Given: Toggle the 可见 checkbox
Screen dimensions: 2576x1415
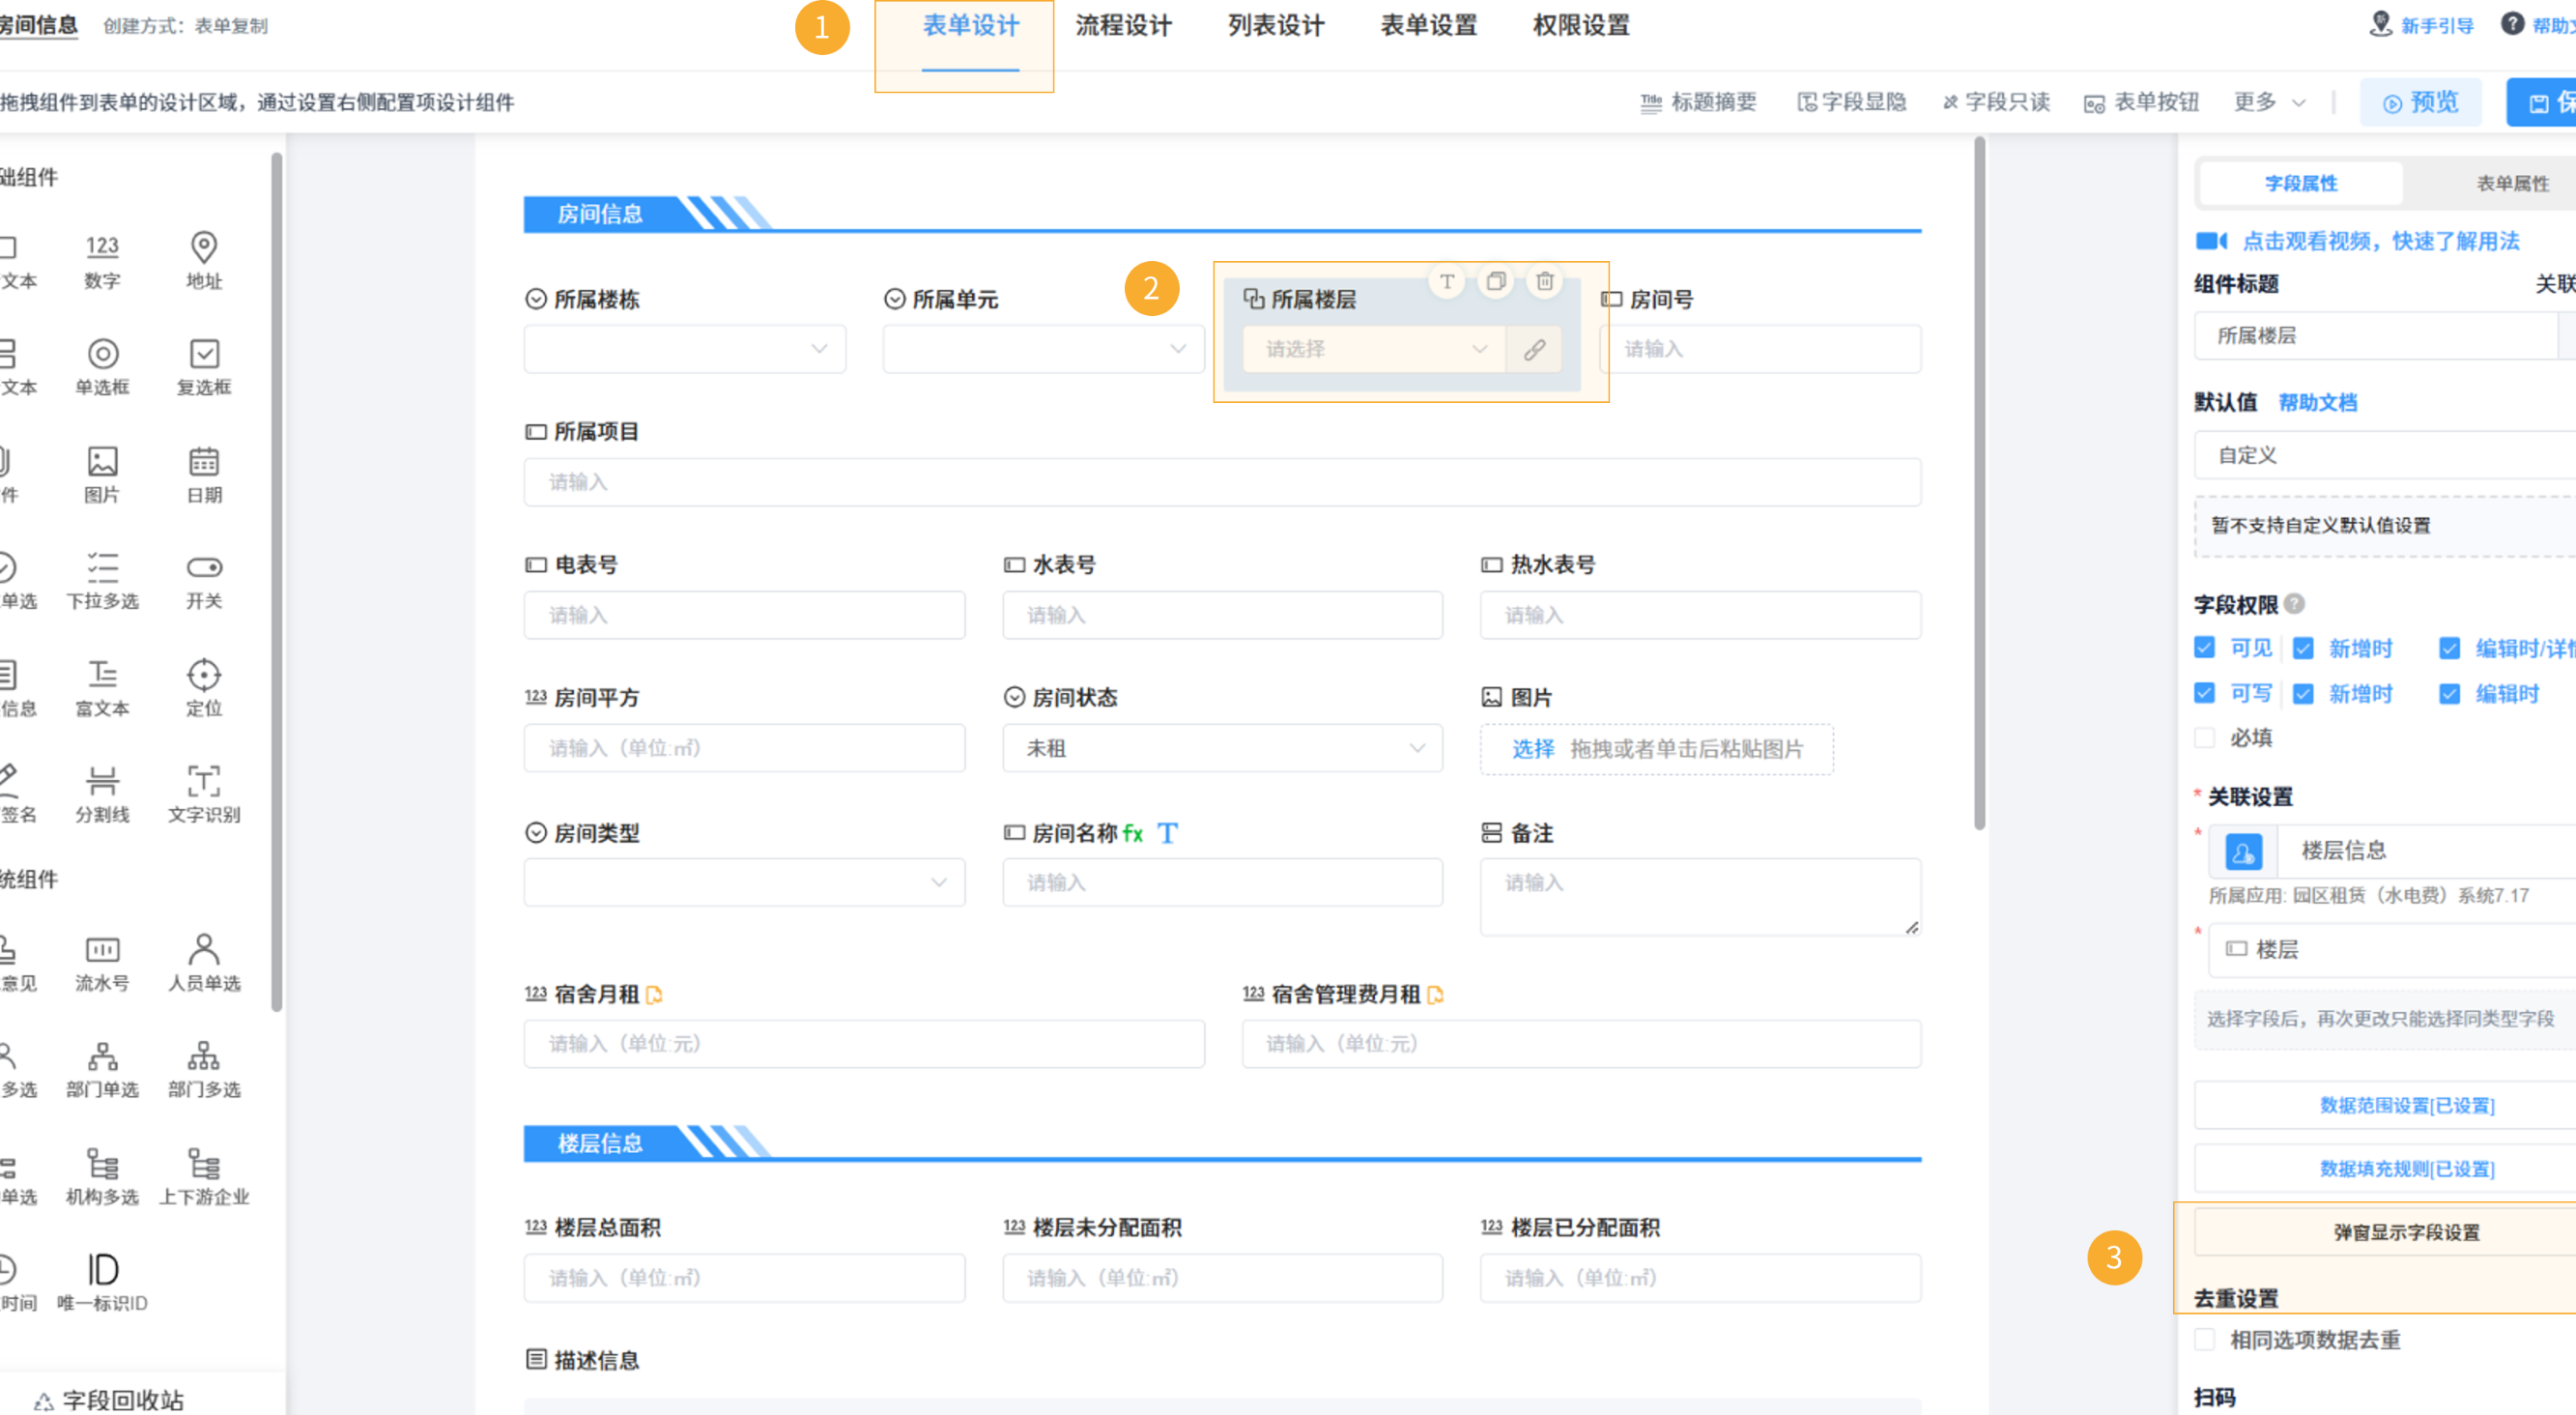Looking at the screenshot, I should [2204, 647].
